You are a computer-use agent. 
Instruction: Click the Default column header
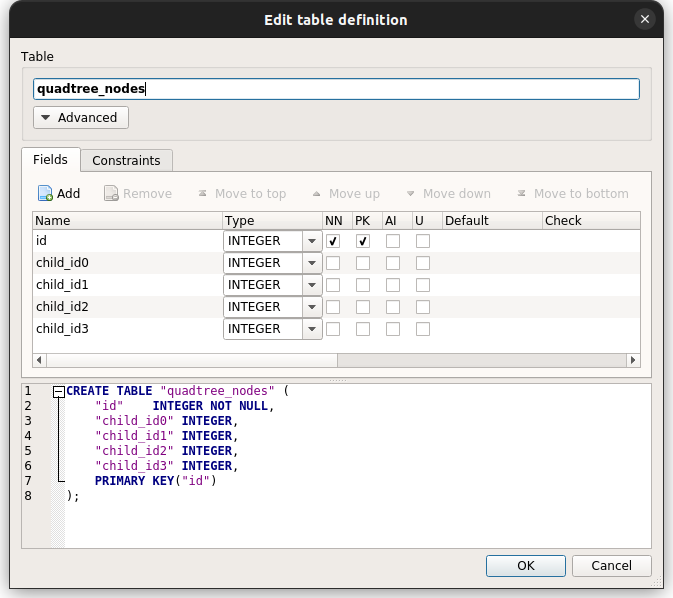(492, 221)
